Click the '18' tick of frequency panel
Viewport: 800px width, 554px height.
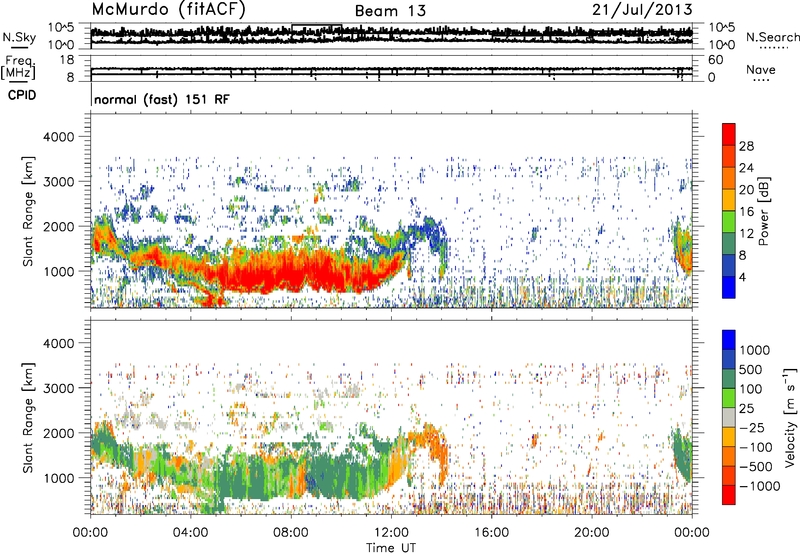tap(67, 60)
